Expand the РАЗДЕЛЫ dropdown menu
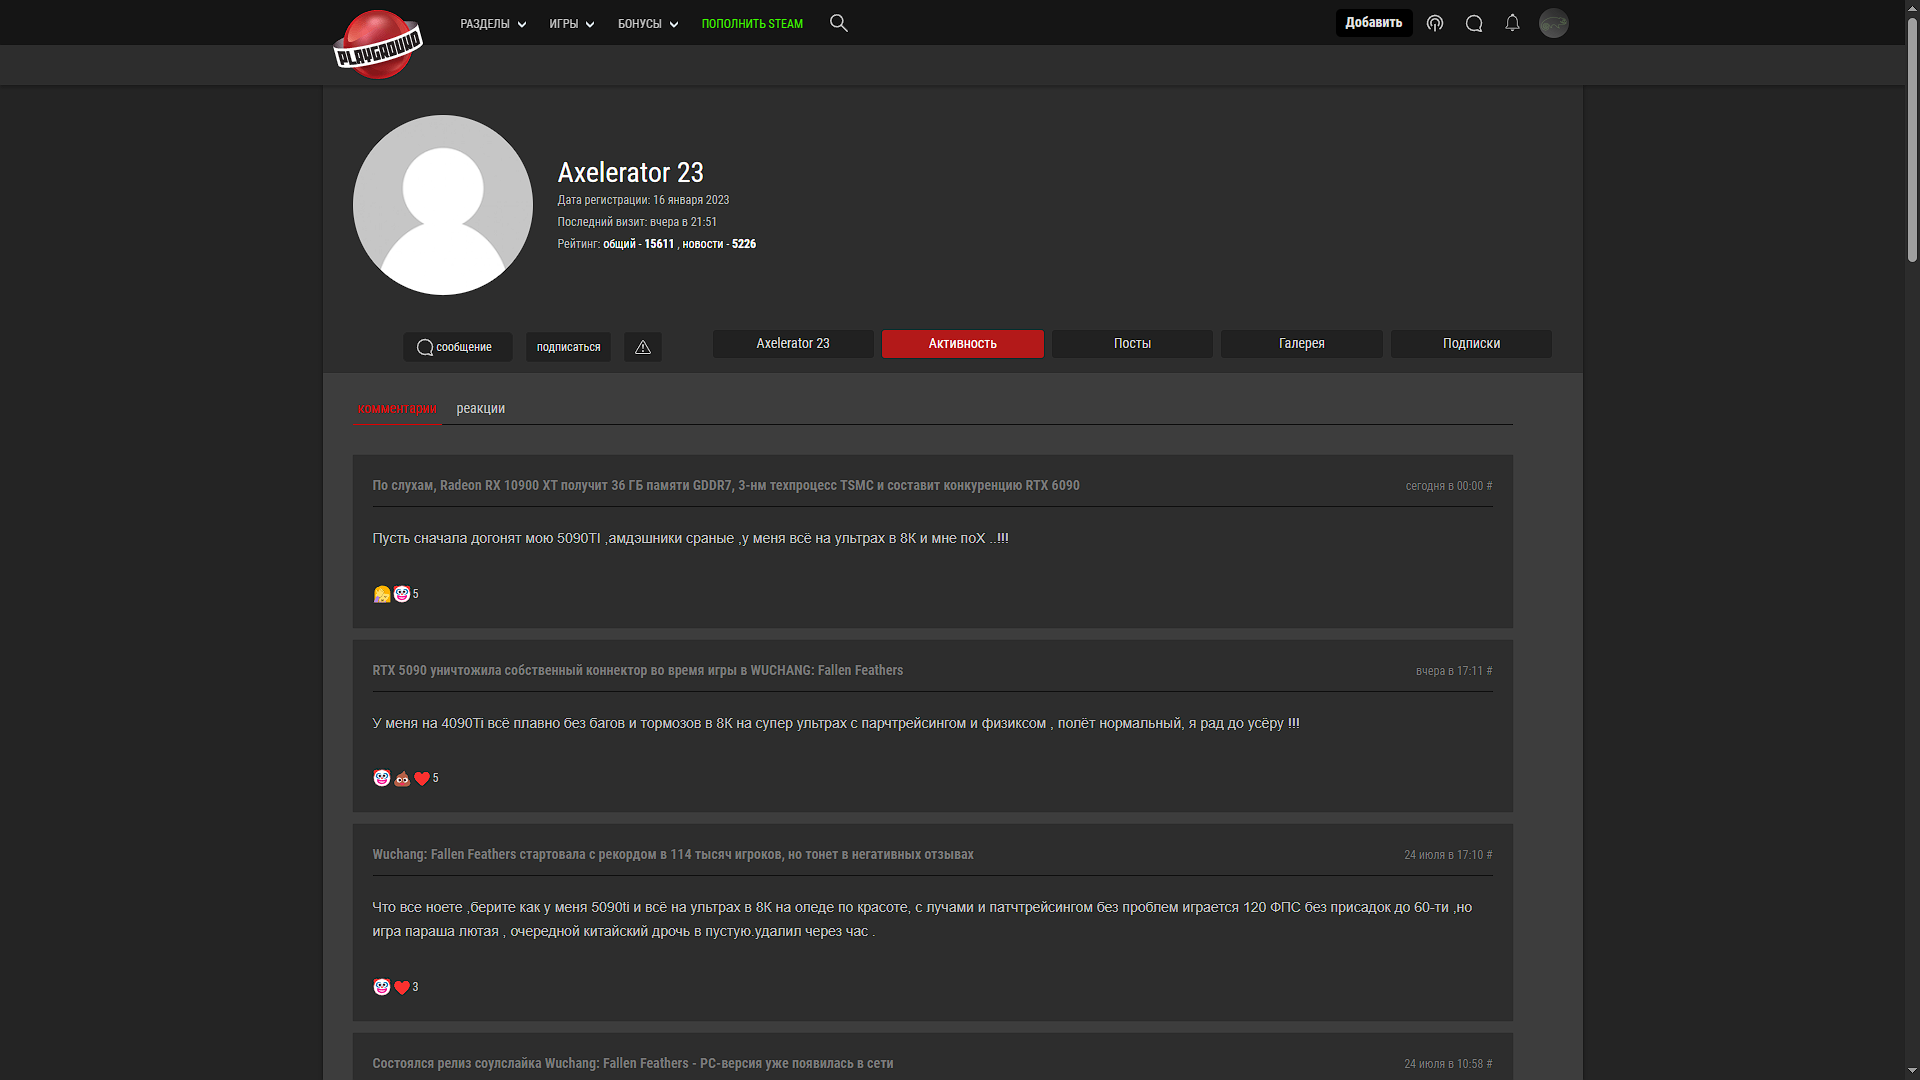1920x1080 pixels. coord(493,24)
